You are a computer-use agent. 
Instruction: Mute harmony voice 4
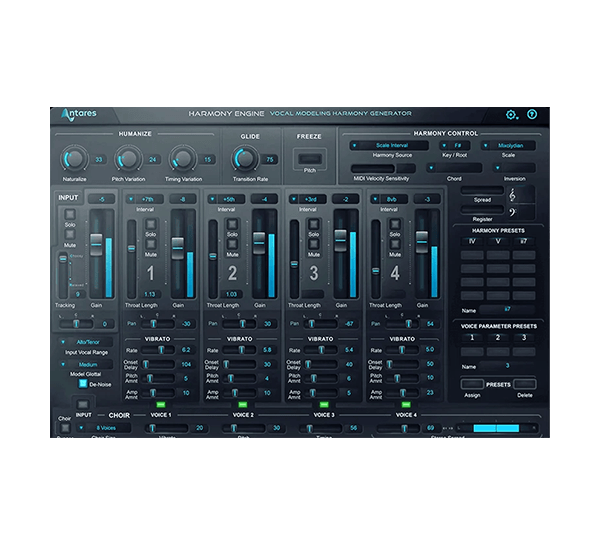click(395, 244)
